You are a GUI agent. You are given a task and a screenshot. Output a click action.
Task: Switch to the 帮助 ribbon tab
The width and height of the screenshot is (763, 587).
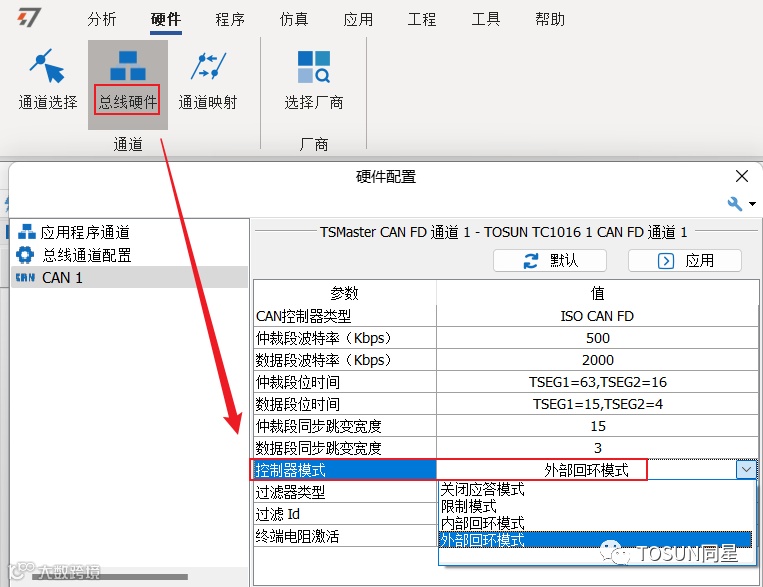[550, 19]
